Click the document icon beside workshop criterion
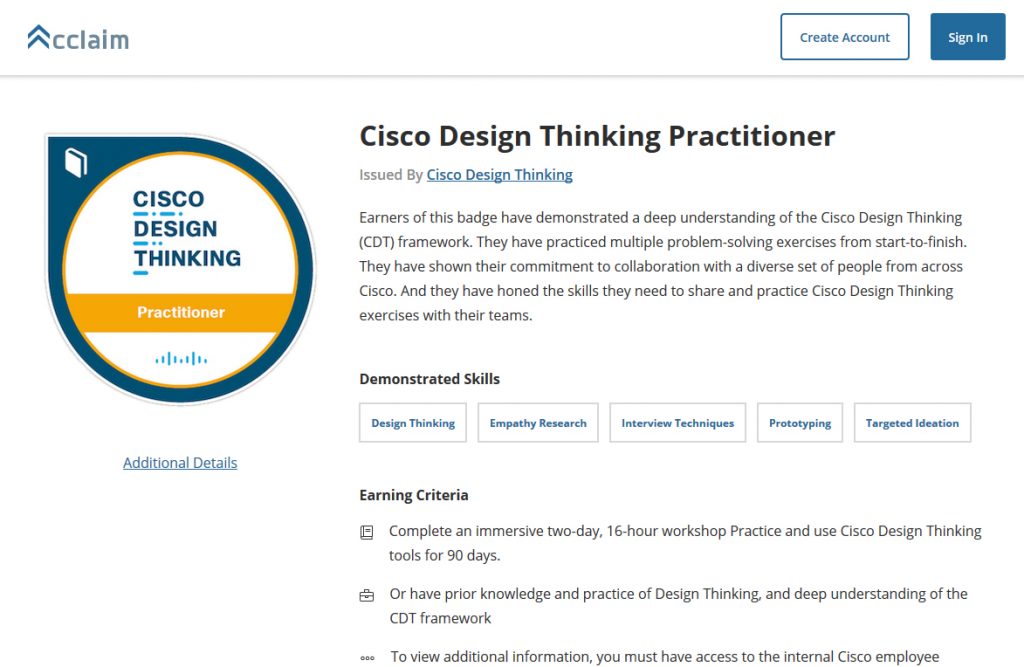This screenshot has width=1024, height=667. tap(367, 533)
